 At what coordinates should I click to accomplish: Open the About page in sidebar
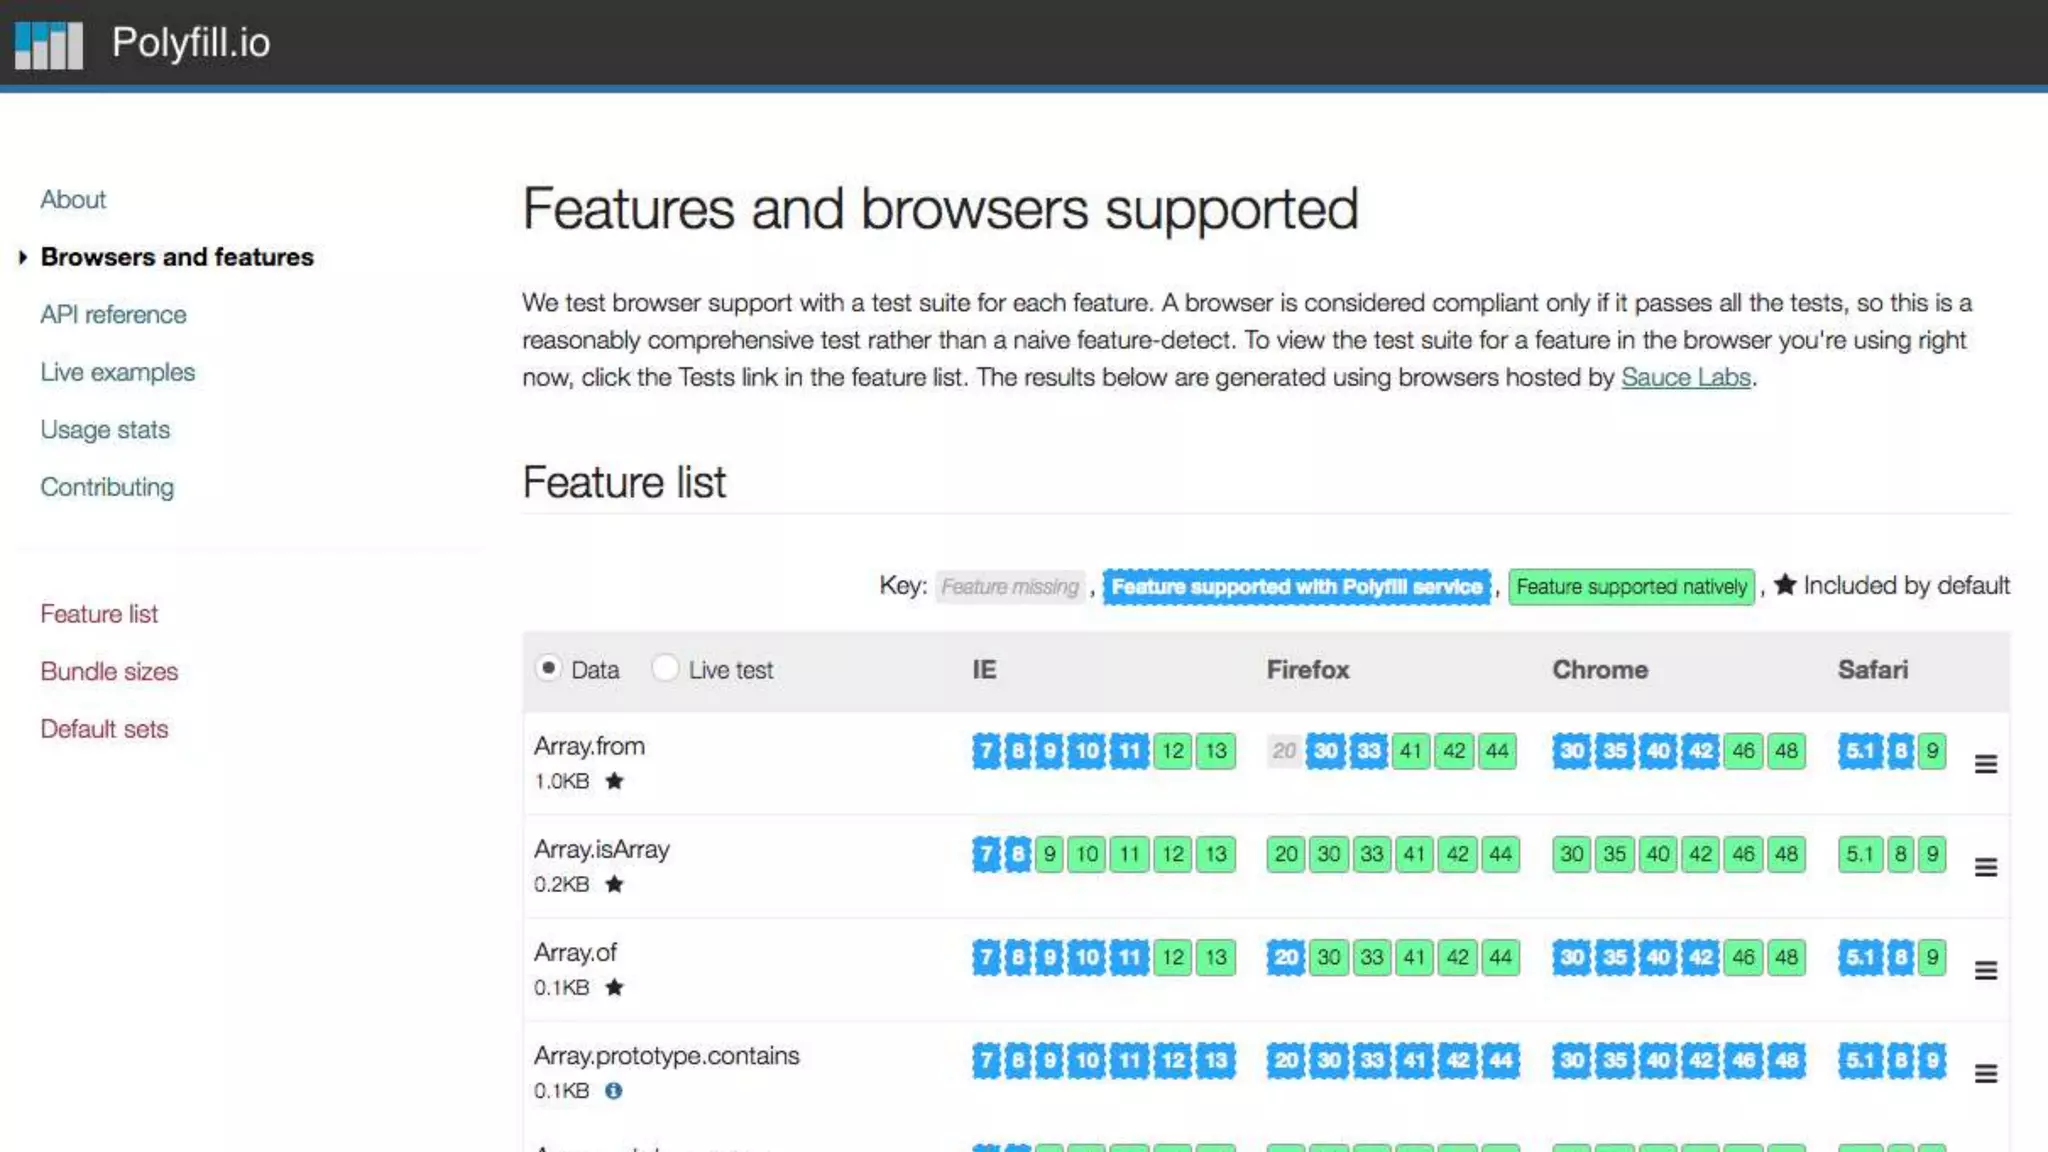73,199
